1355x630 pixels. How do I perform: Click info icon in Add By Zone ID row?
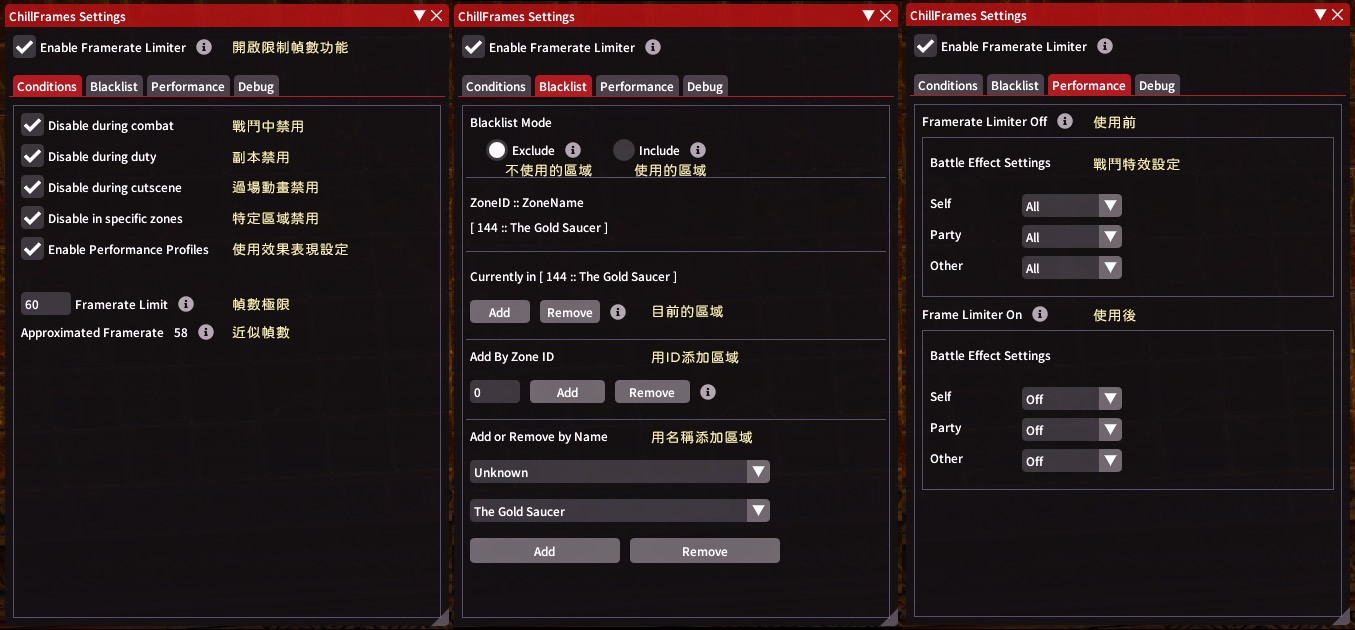tap(708, 392)
